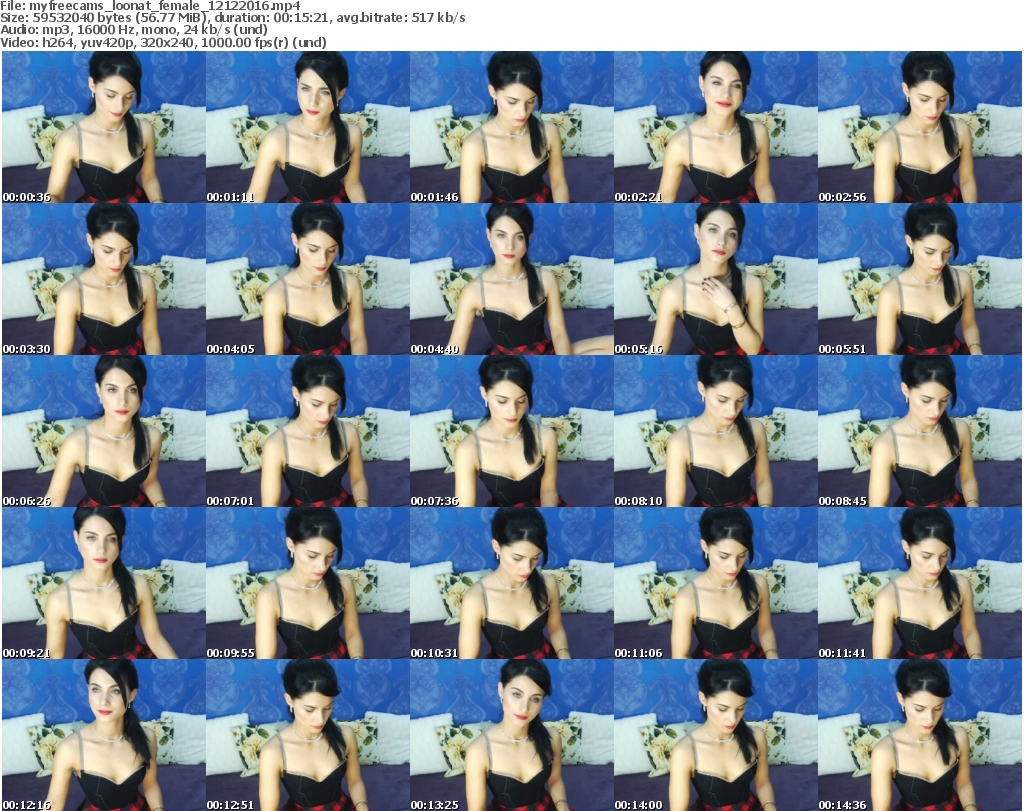Viewport: 1024px width, 811px height.
Task: Choose the thumbnail stamped 00:09:21
Action: [x=104, y=583]
